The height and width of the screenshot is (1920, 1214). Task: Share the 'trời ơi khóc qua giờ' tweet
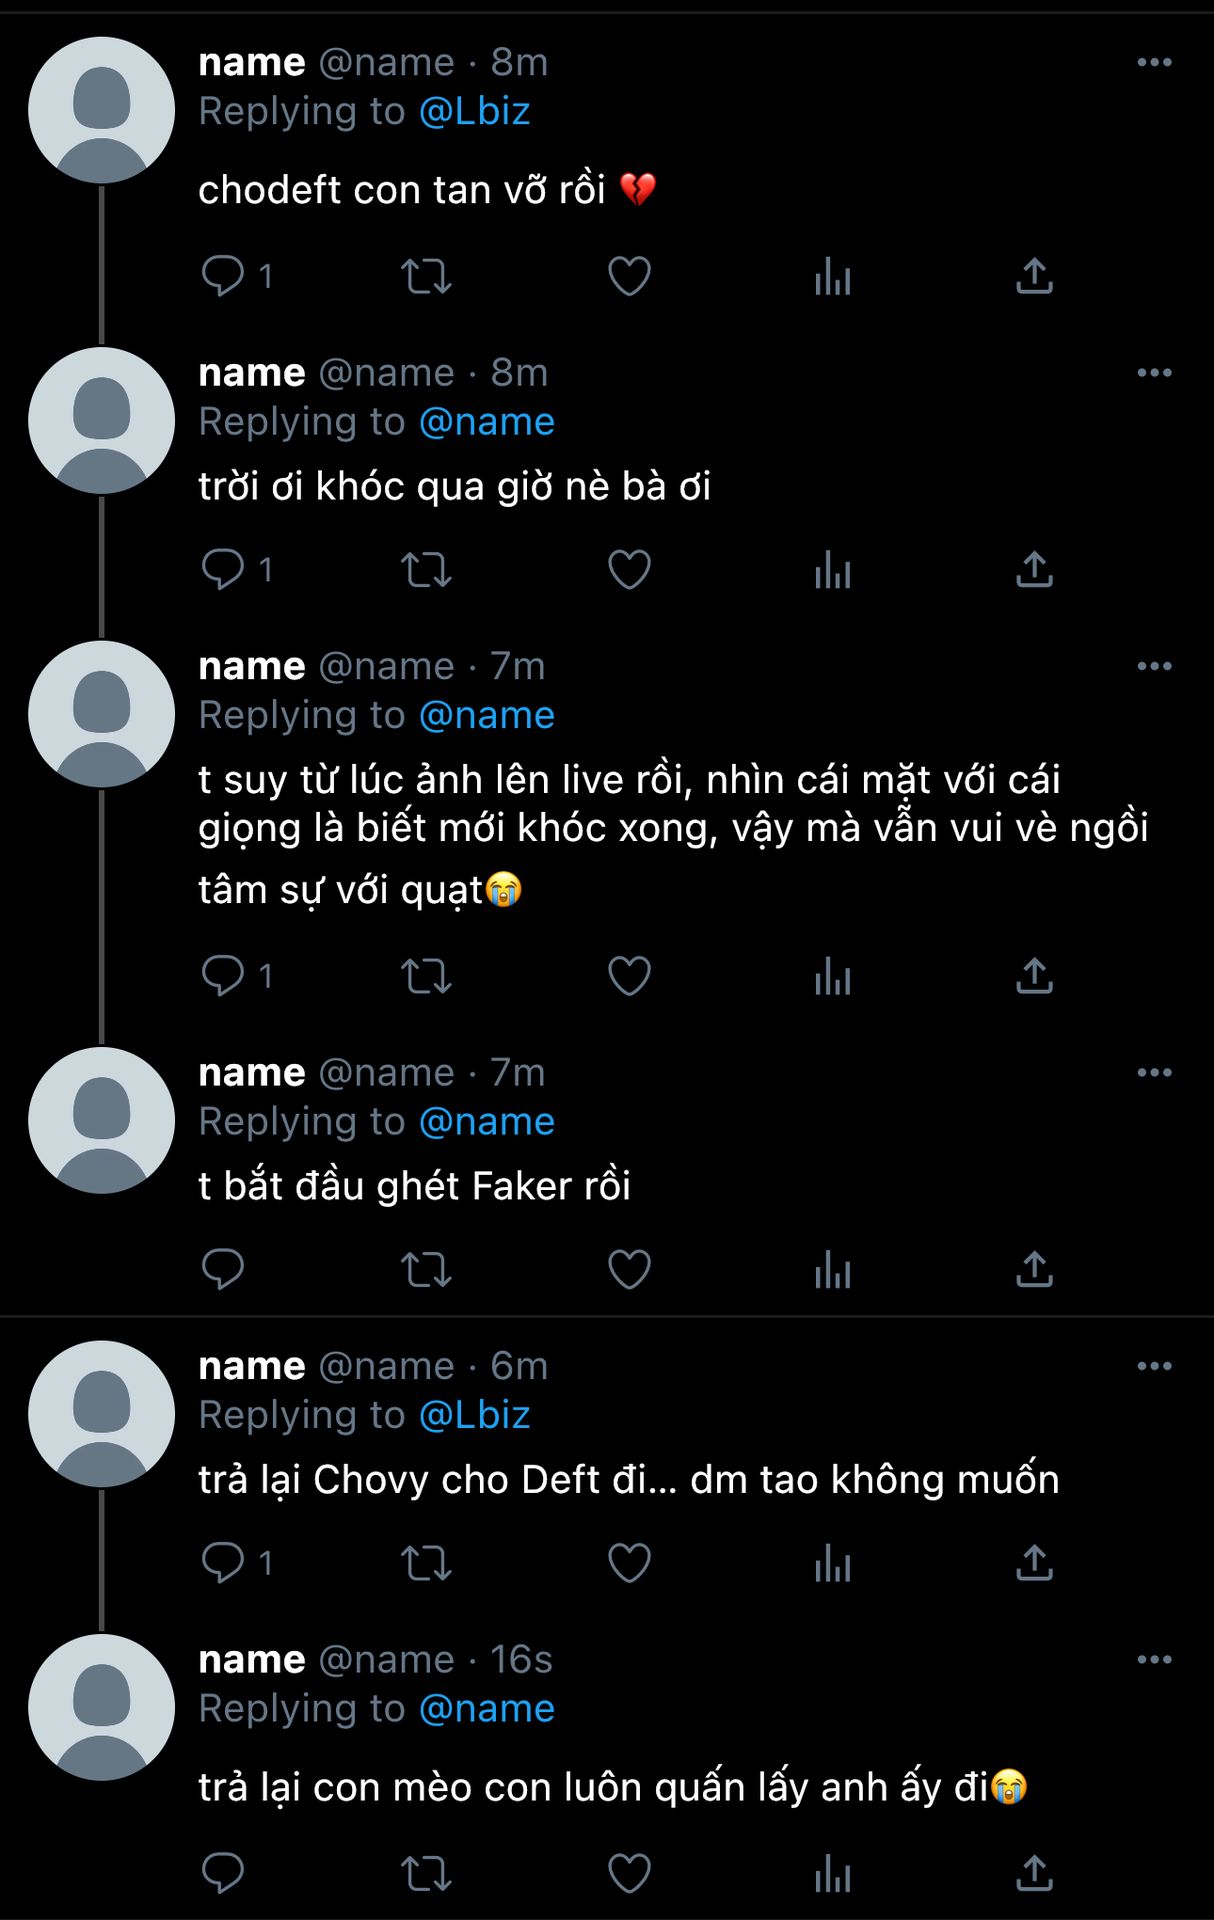[1034, 570]
